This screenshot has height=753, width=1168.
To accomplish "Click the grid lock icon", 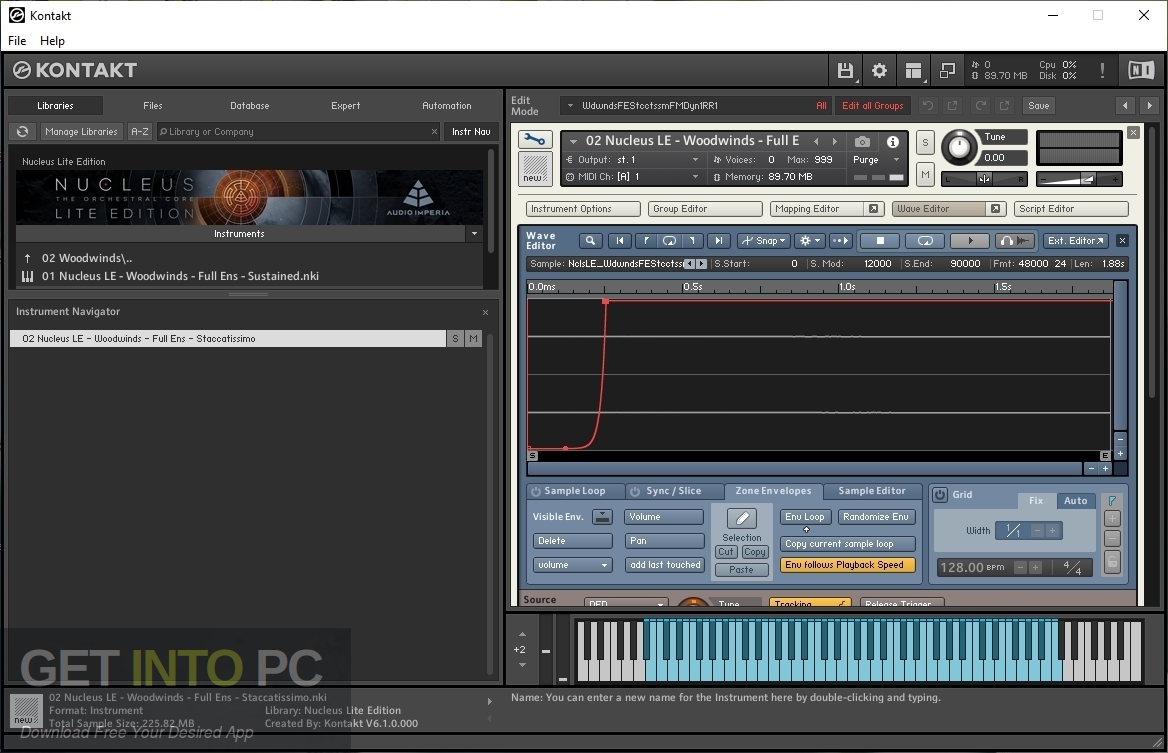I will (x=1111, y=562).
